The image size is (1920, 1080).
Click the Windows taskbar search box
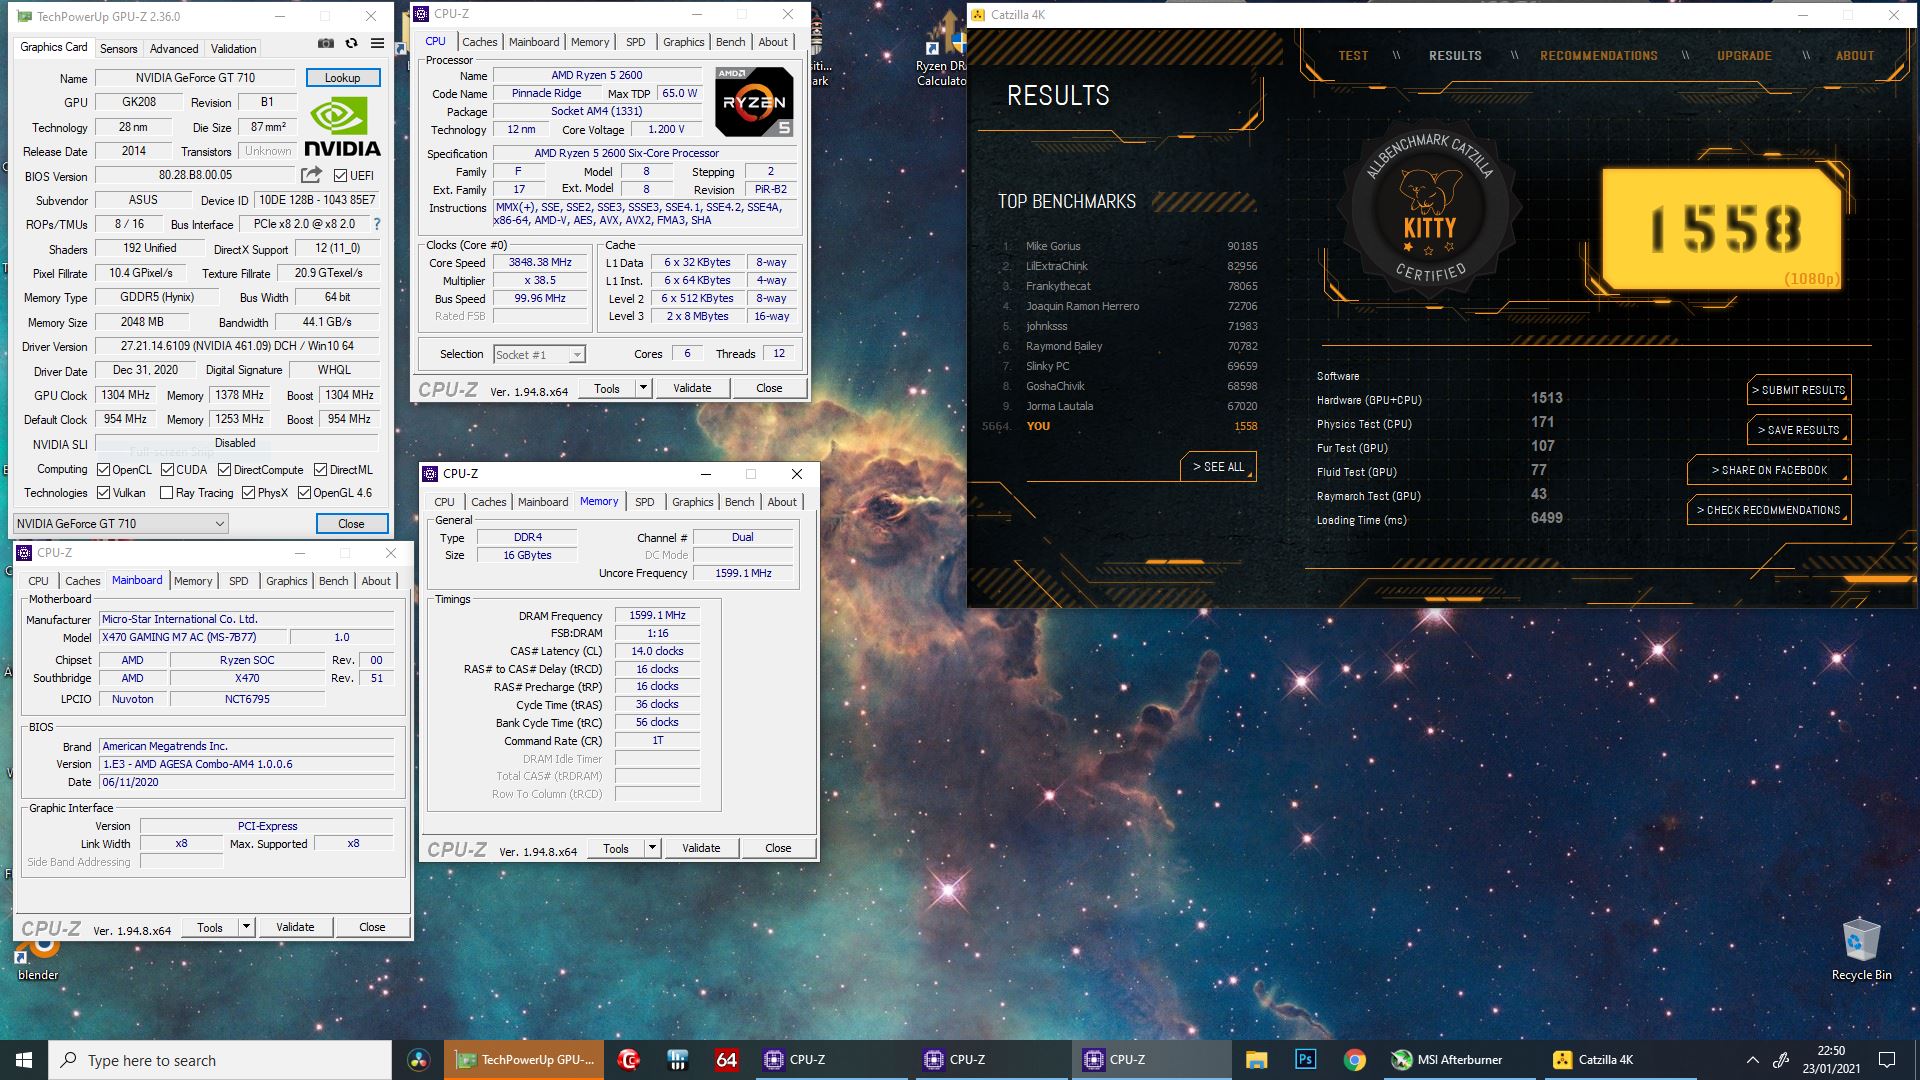[x=220, y=1060]
